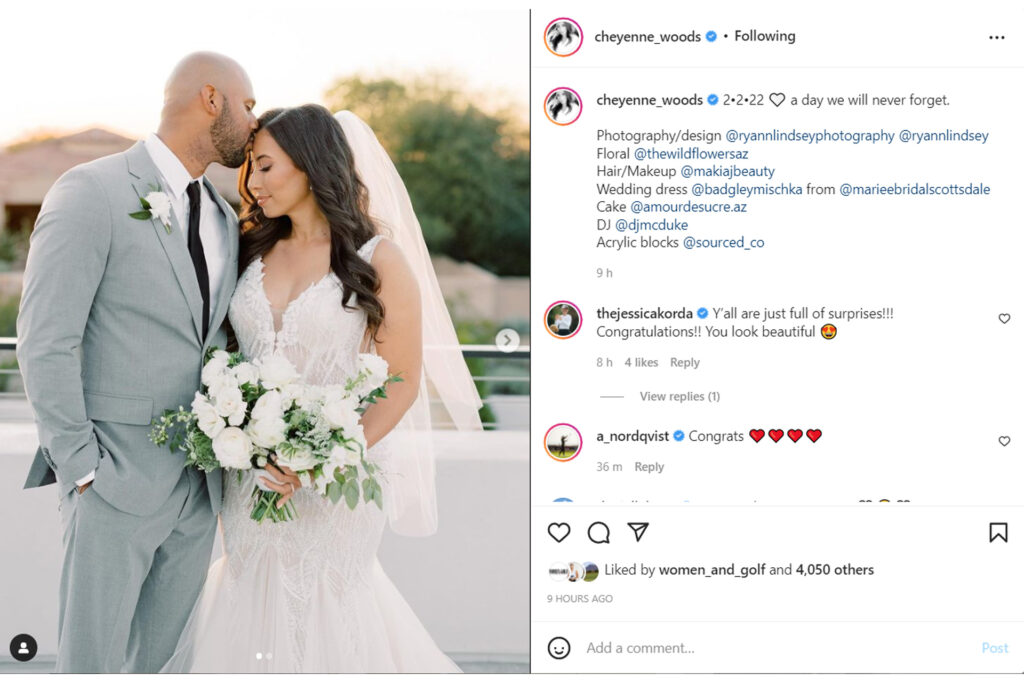Share post via paper plane icon

pyautogui.click(x=637, y=532)
